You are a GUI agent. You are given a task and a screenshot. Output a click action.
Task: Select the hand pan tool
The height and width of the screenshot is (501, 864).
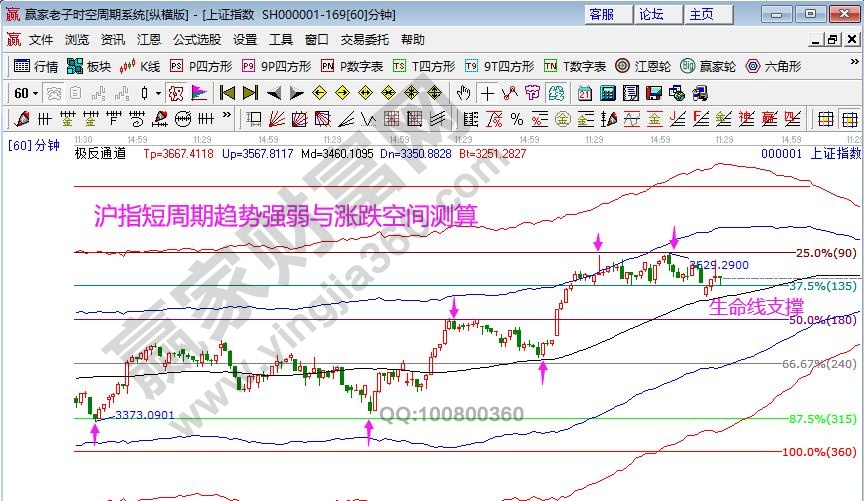(463, 93)
